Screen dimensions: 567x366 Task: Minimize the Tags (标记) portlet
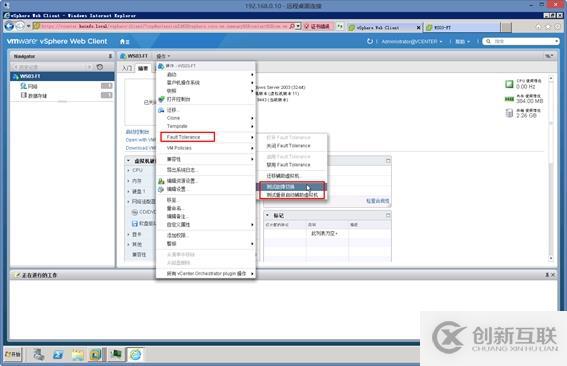pos(388,215)
